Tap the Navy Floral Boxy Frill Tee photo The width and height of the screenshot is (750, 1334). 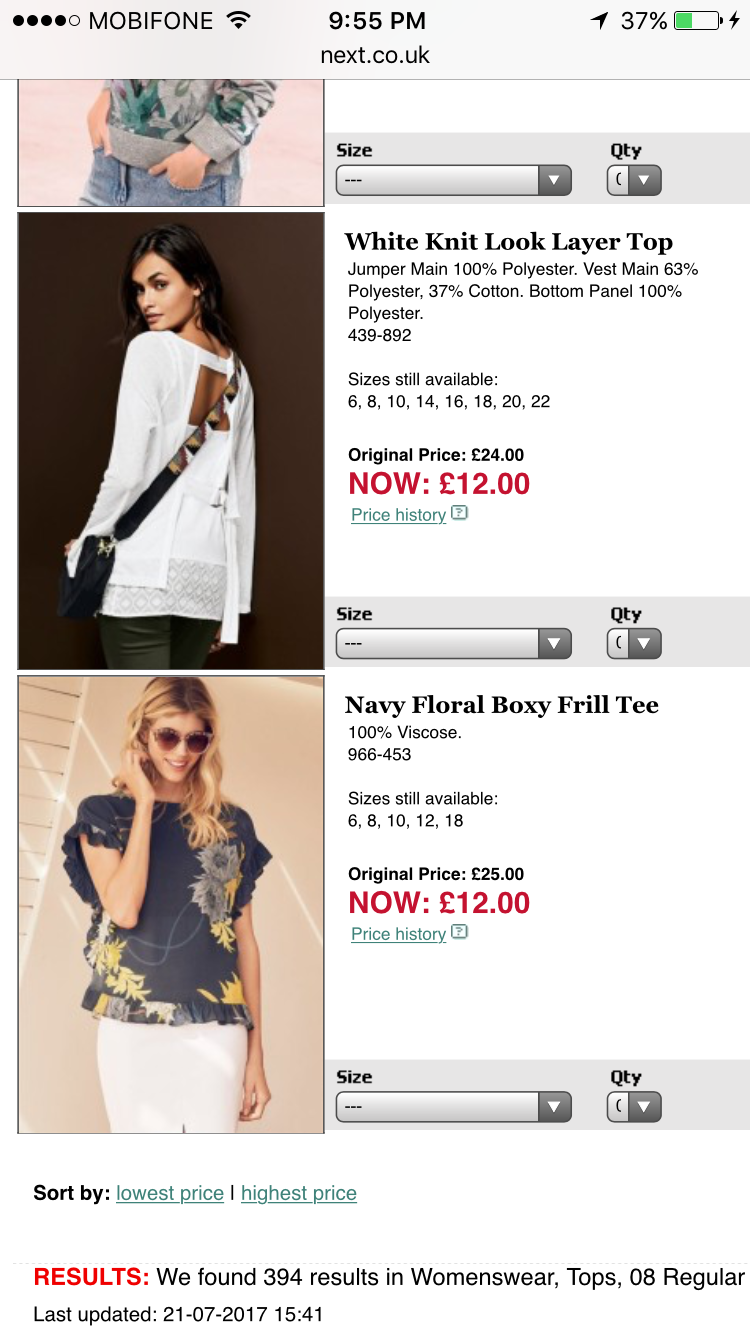pyautogui.click(x=171, y=904)
